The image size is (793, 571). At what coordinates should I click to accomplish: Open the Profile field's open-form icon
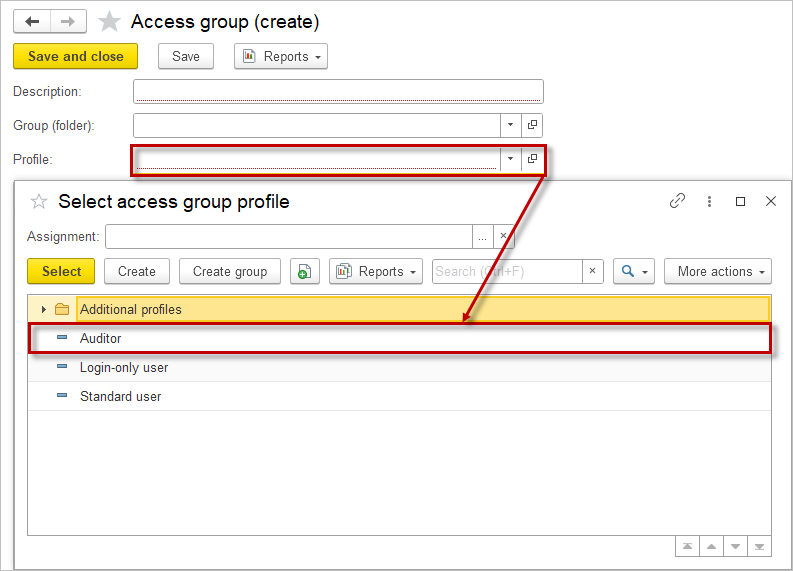point(532,159)
